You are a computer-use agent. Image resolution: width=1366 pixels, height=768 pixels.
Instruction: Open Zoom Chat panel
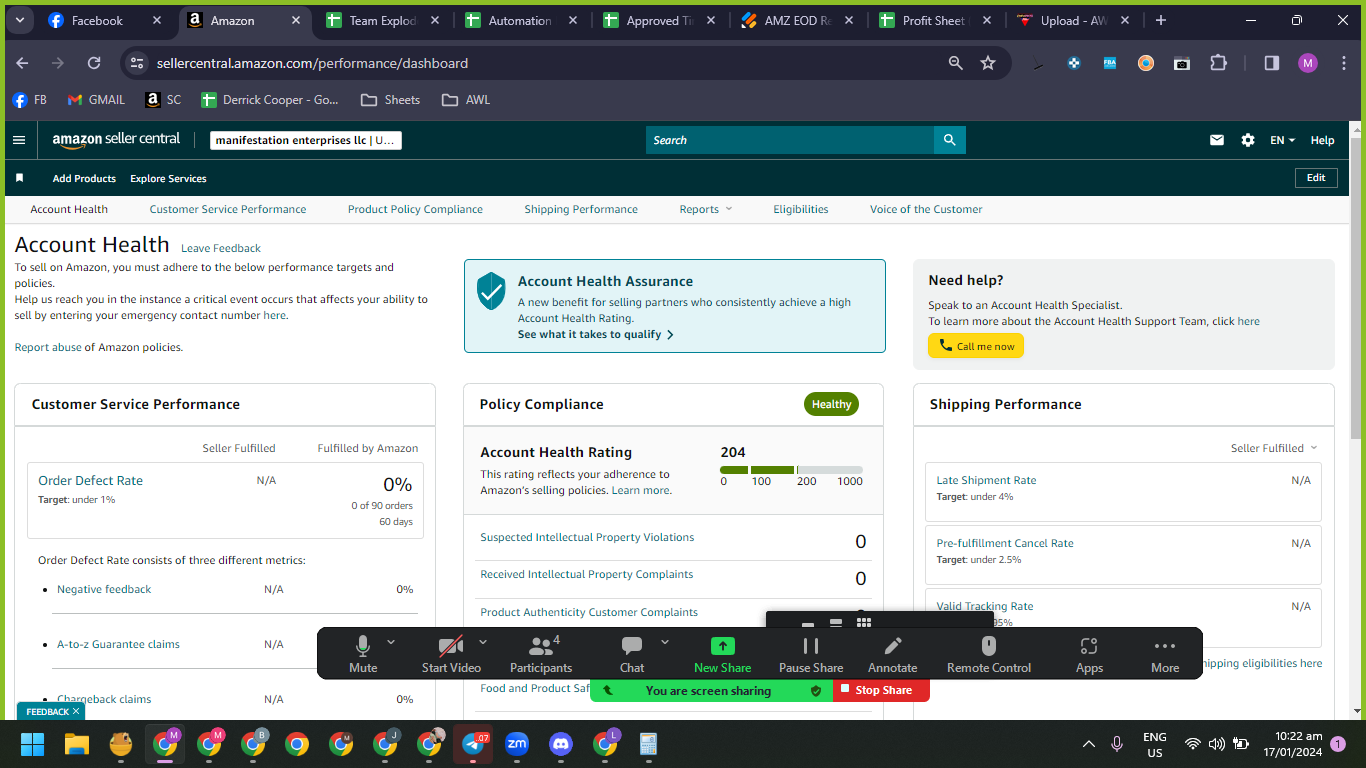(x=632, y=655)
